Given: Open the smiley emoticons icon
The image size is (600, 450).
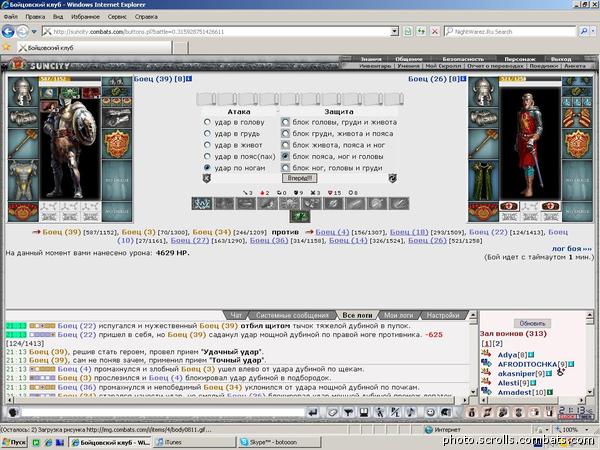Looking at the screenshot, I should (x=431, y=412).
